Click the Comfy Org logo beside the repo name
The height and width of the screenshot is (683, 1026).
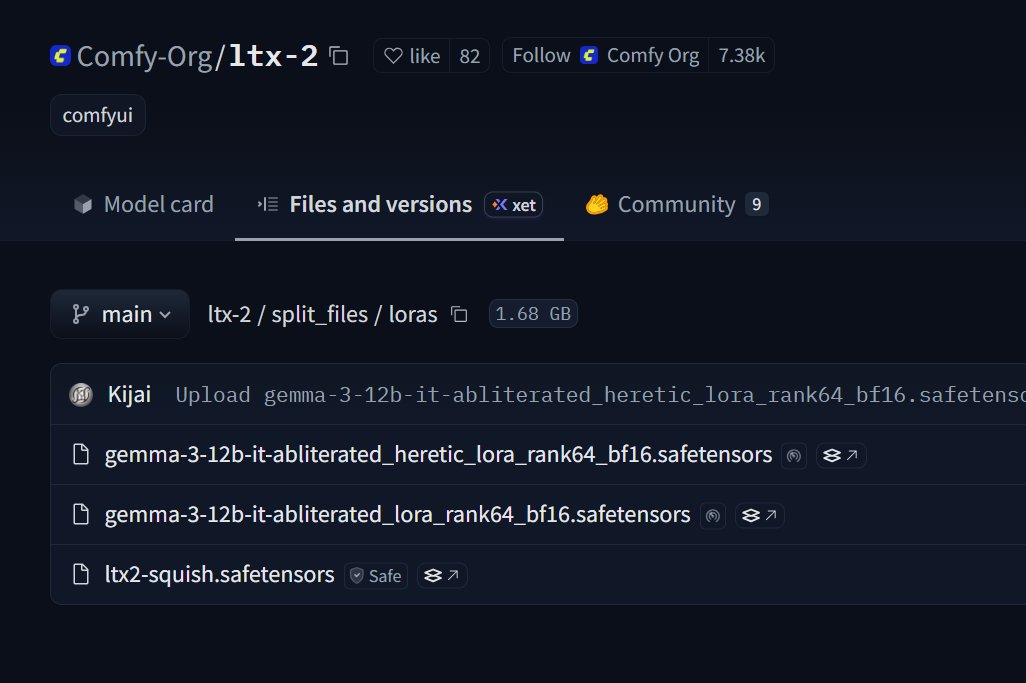[61, 56]
